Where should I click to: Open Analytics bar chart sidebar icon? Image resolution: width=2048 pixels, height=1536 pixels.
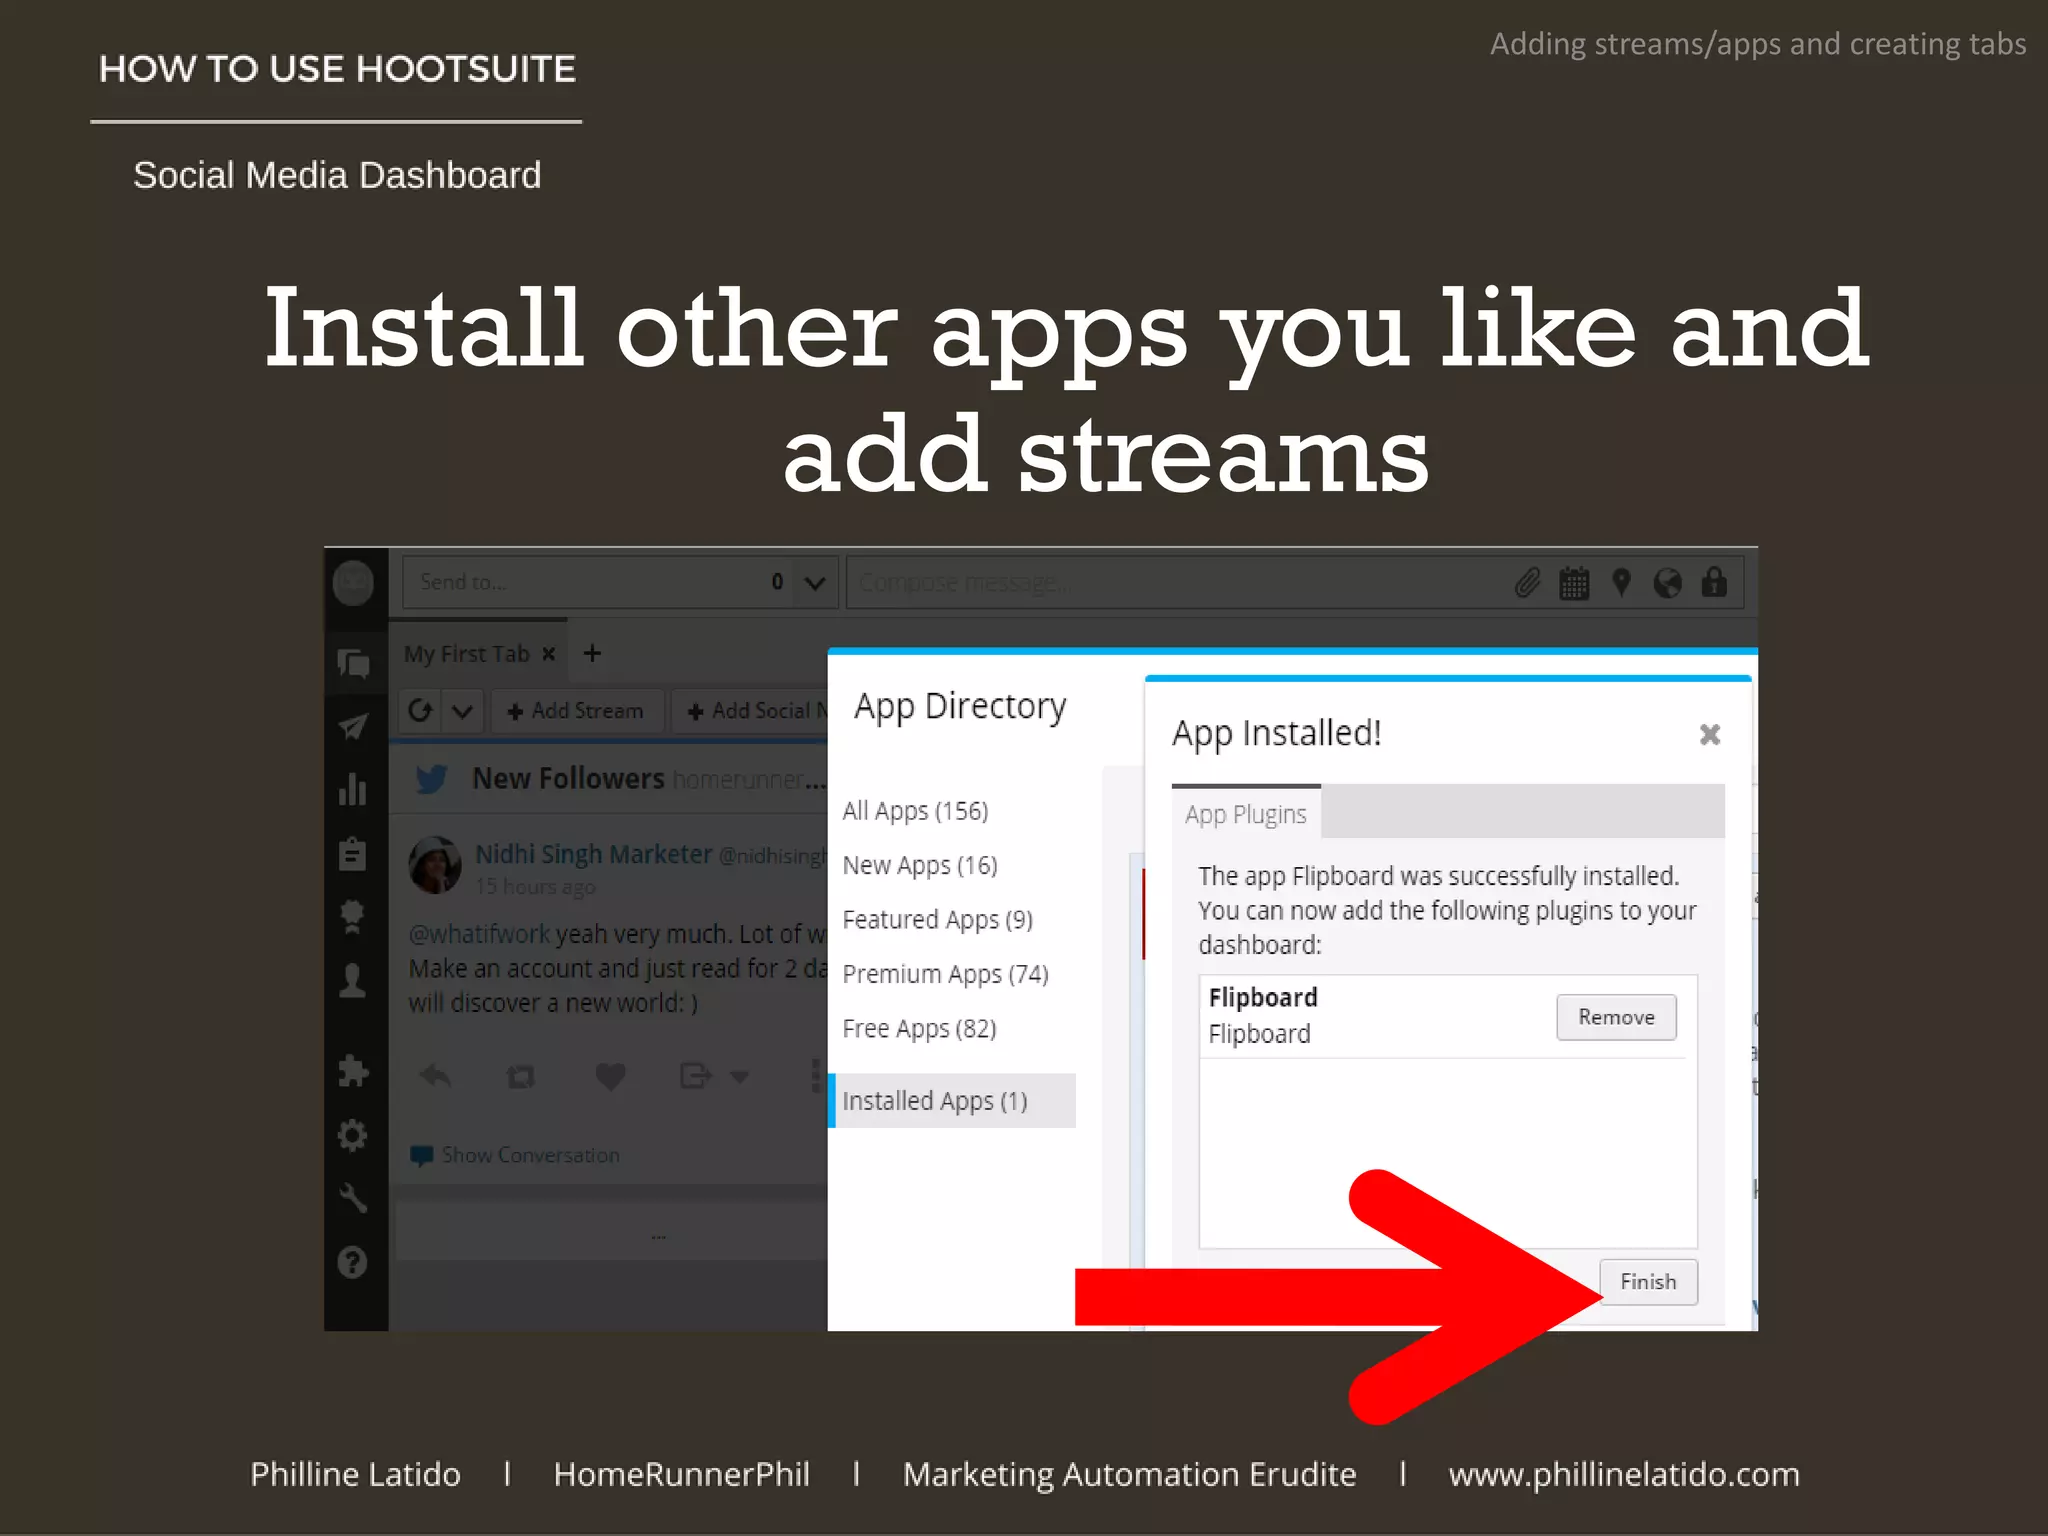(353, 789)
